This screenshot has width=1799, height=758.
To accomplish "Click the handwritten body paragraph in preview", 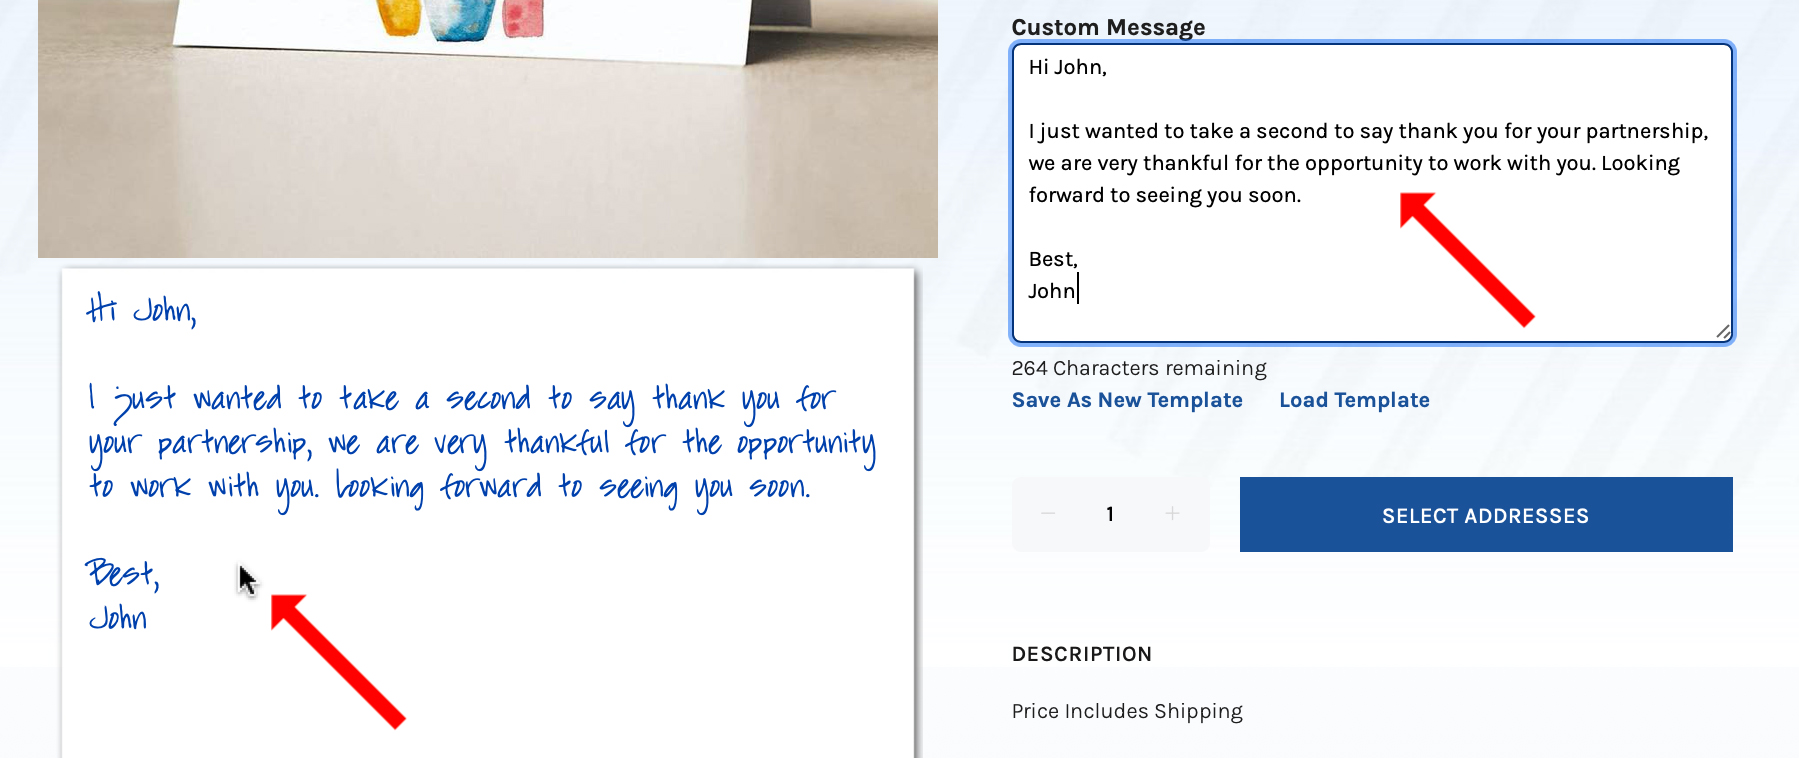I will click(480, 443).
